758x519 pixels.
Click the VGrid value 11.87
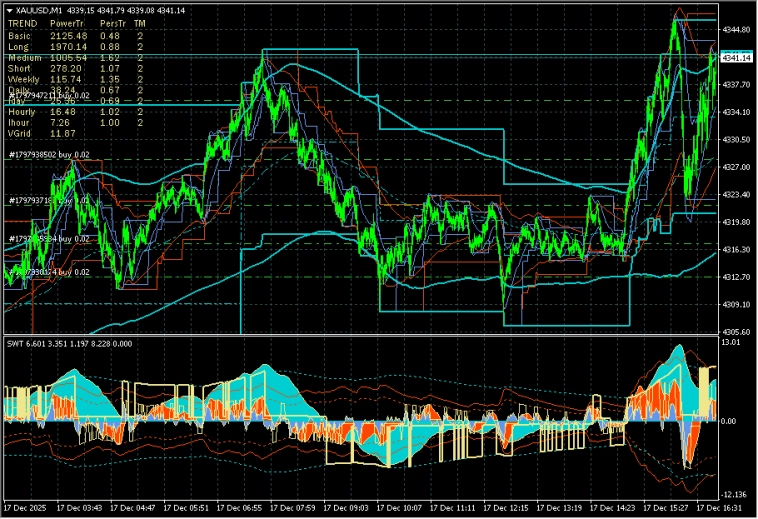[x=62, y=134]
